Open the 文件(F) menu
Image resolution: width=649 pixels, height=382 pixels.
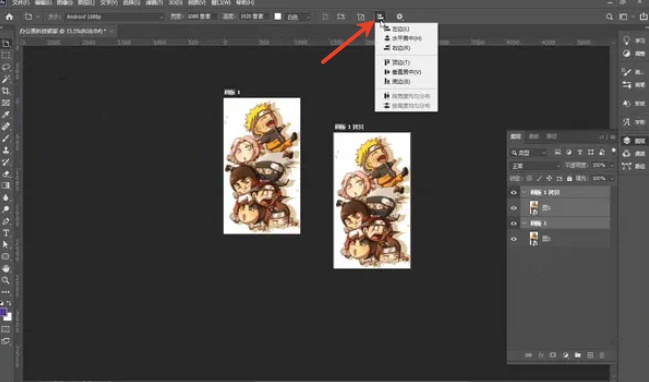[21, 2]
